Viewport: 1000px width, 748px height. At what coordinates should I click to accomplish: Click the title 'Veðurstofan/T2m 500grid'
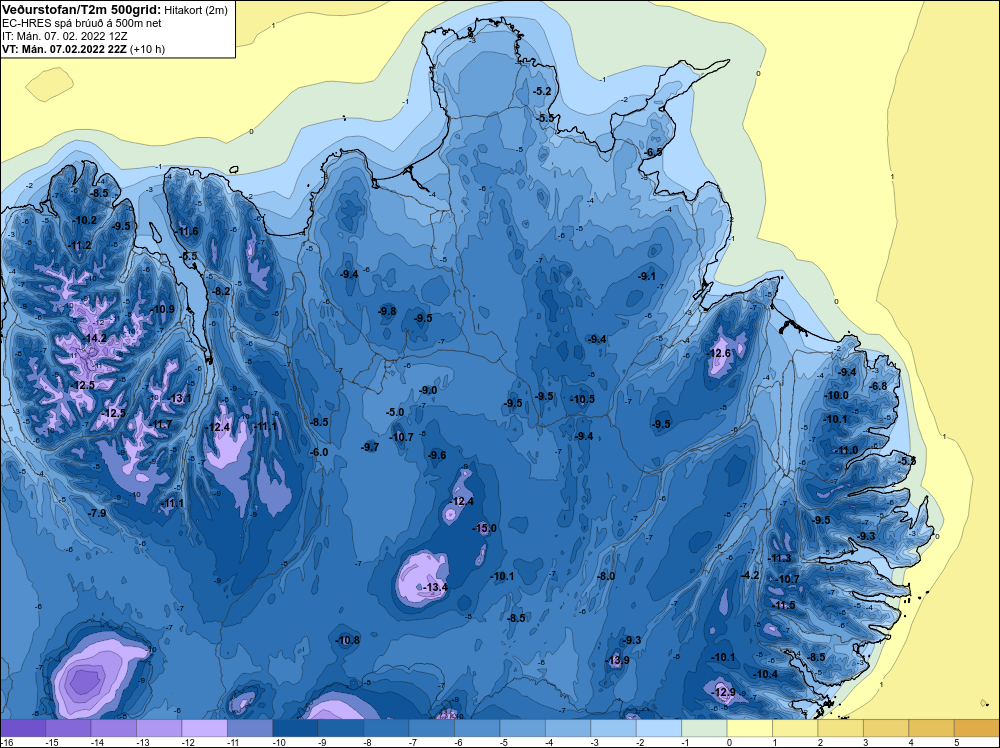81,10
